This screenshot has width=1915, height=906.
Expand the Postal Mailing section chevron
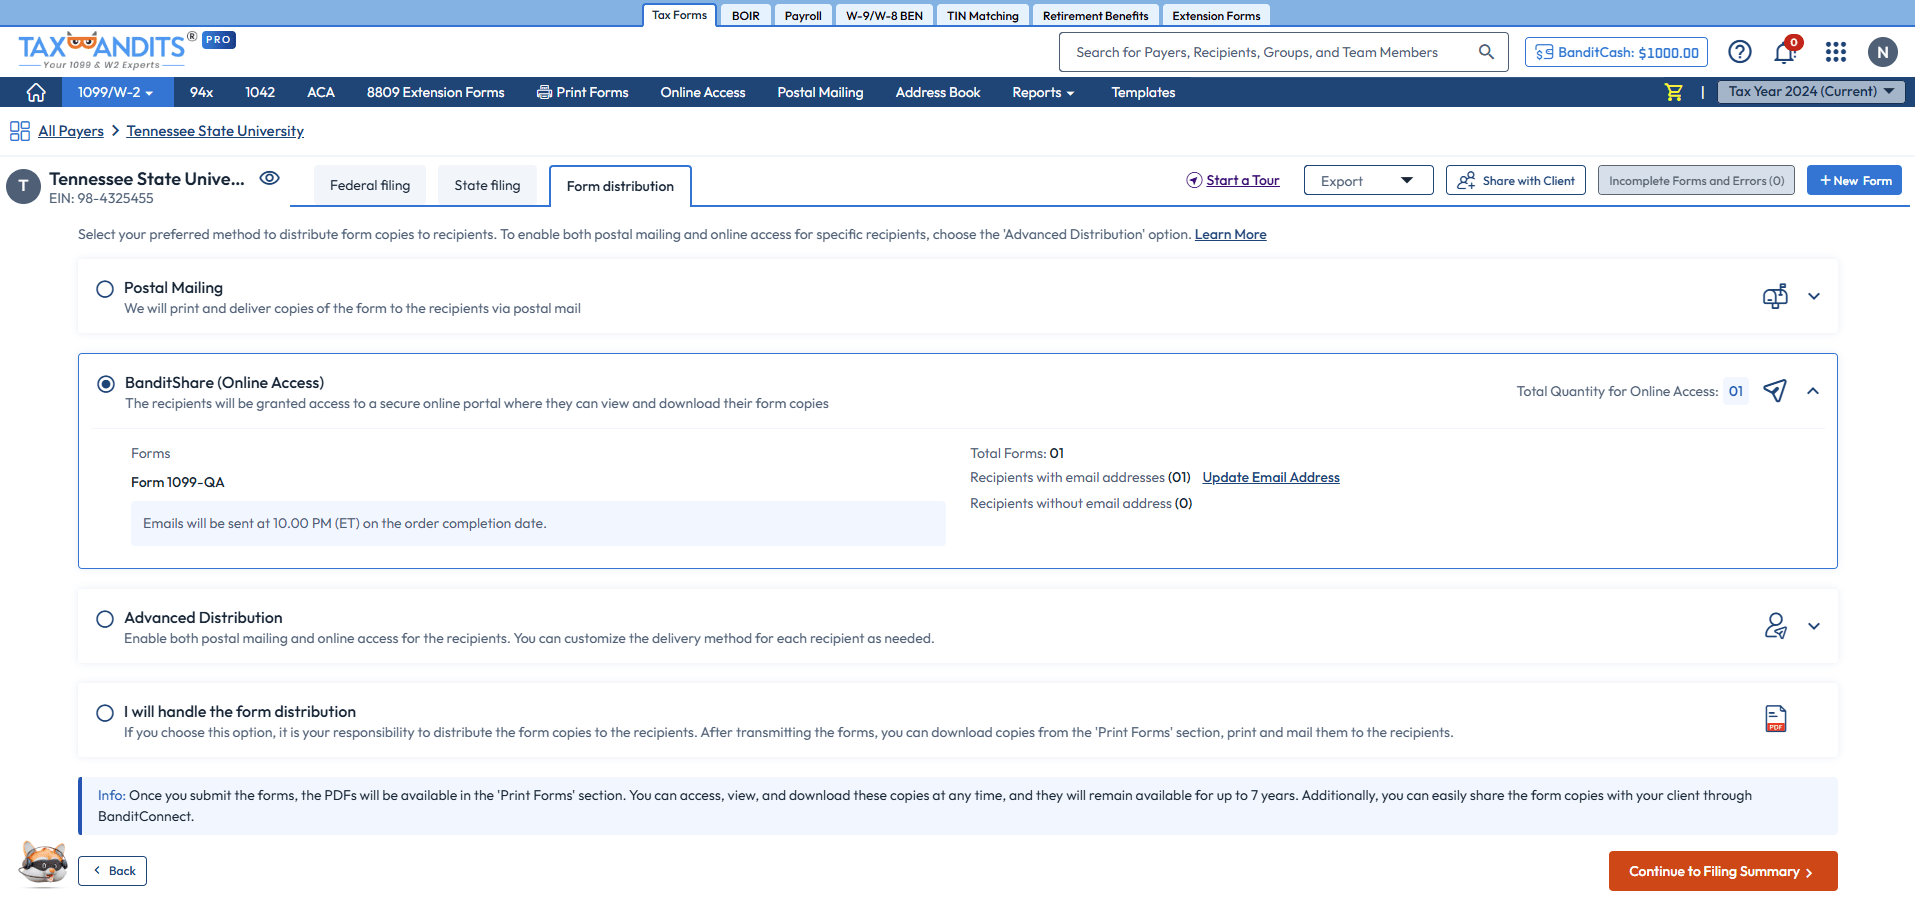1814,296
